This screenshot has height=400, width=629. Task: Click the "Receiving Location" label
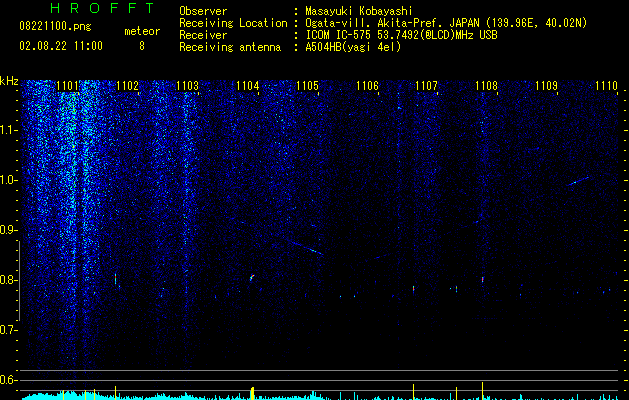coord(233,23)
